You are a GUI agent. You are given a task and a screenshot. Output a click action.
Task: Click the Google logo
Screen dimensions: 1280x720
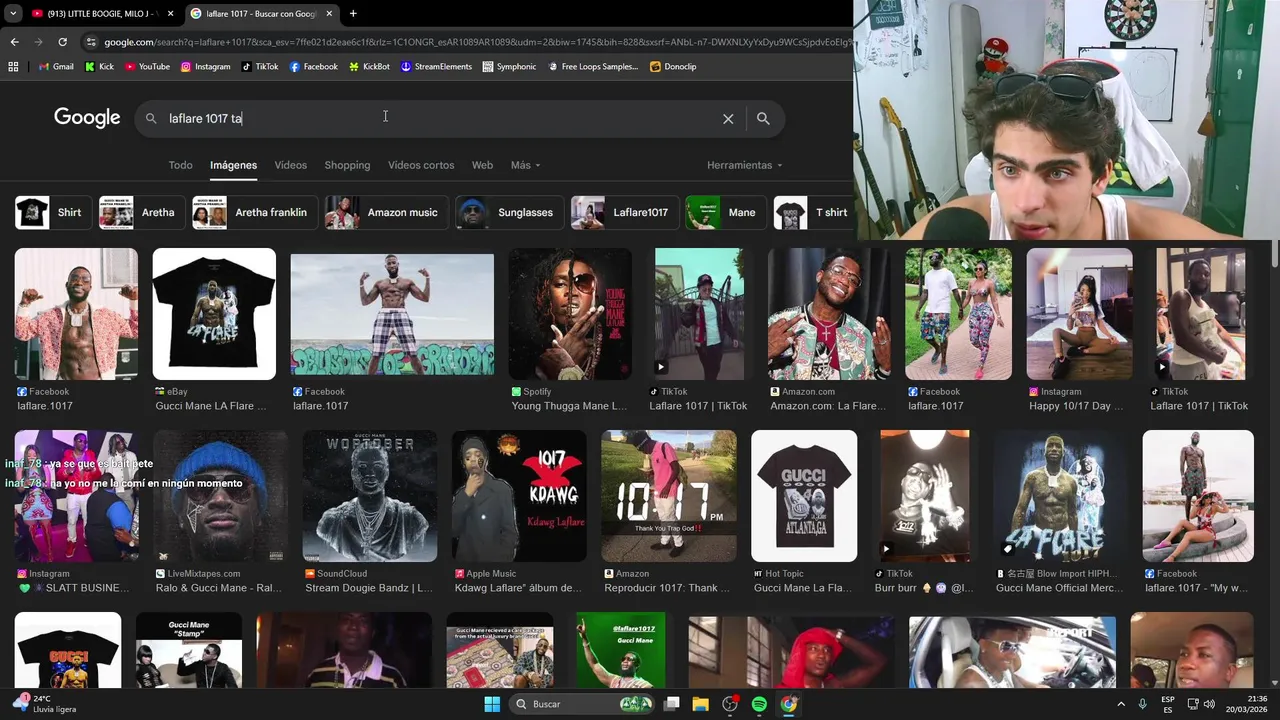coord(87,118)
